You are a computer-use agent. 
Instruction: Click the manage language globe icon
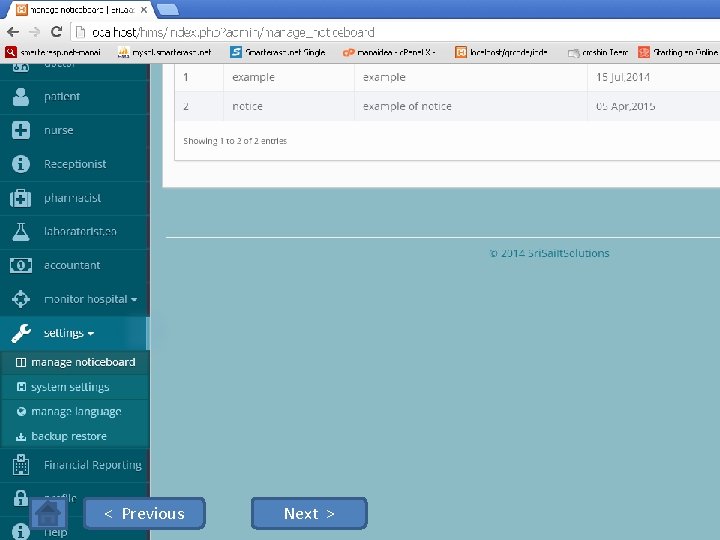tap(21, 411)
